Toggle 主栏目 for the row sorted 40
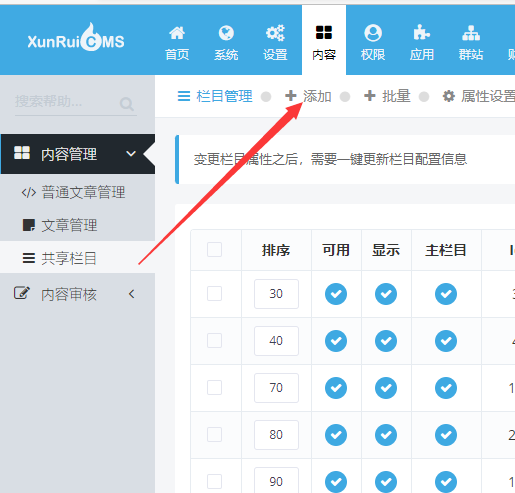Image resolution: width=515 pixels, height=493 pixels. pos(446,341)
